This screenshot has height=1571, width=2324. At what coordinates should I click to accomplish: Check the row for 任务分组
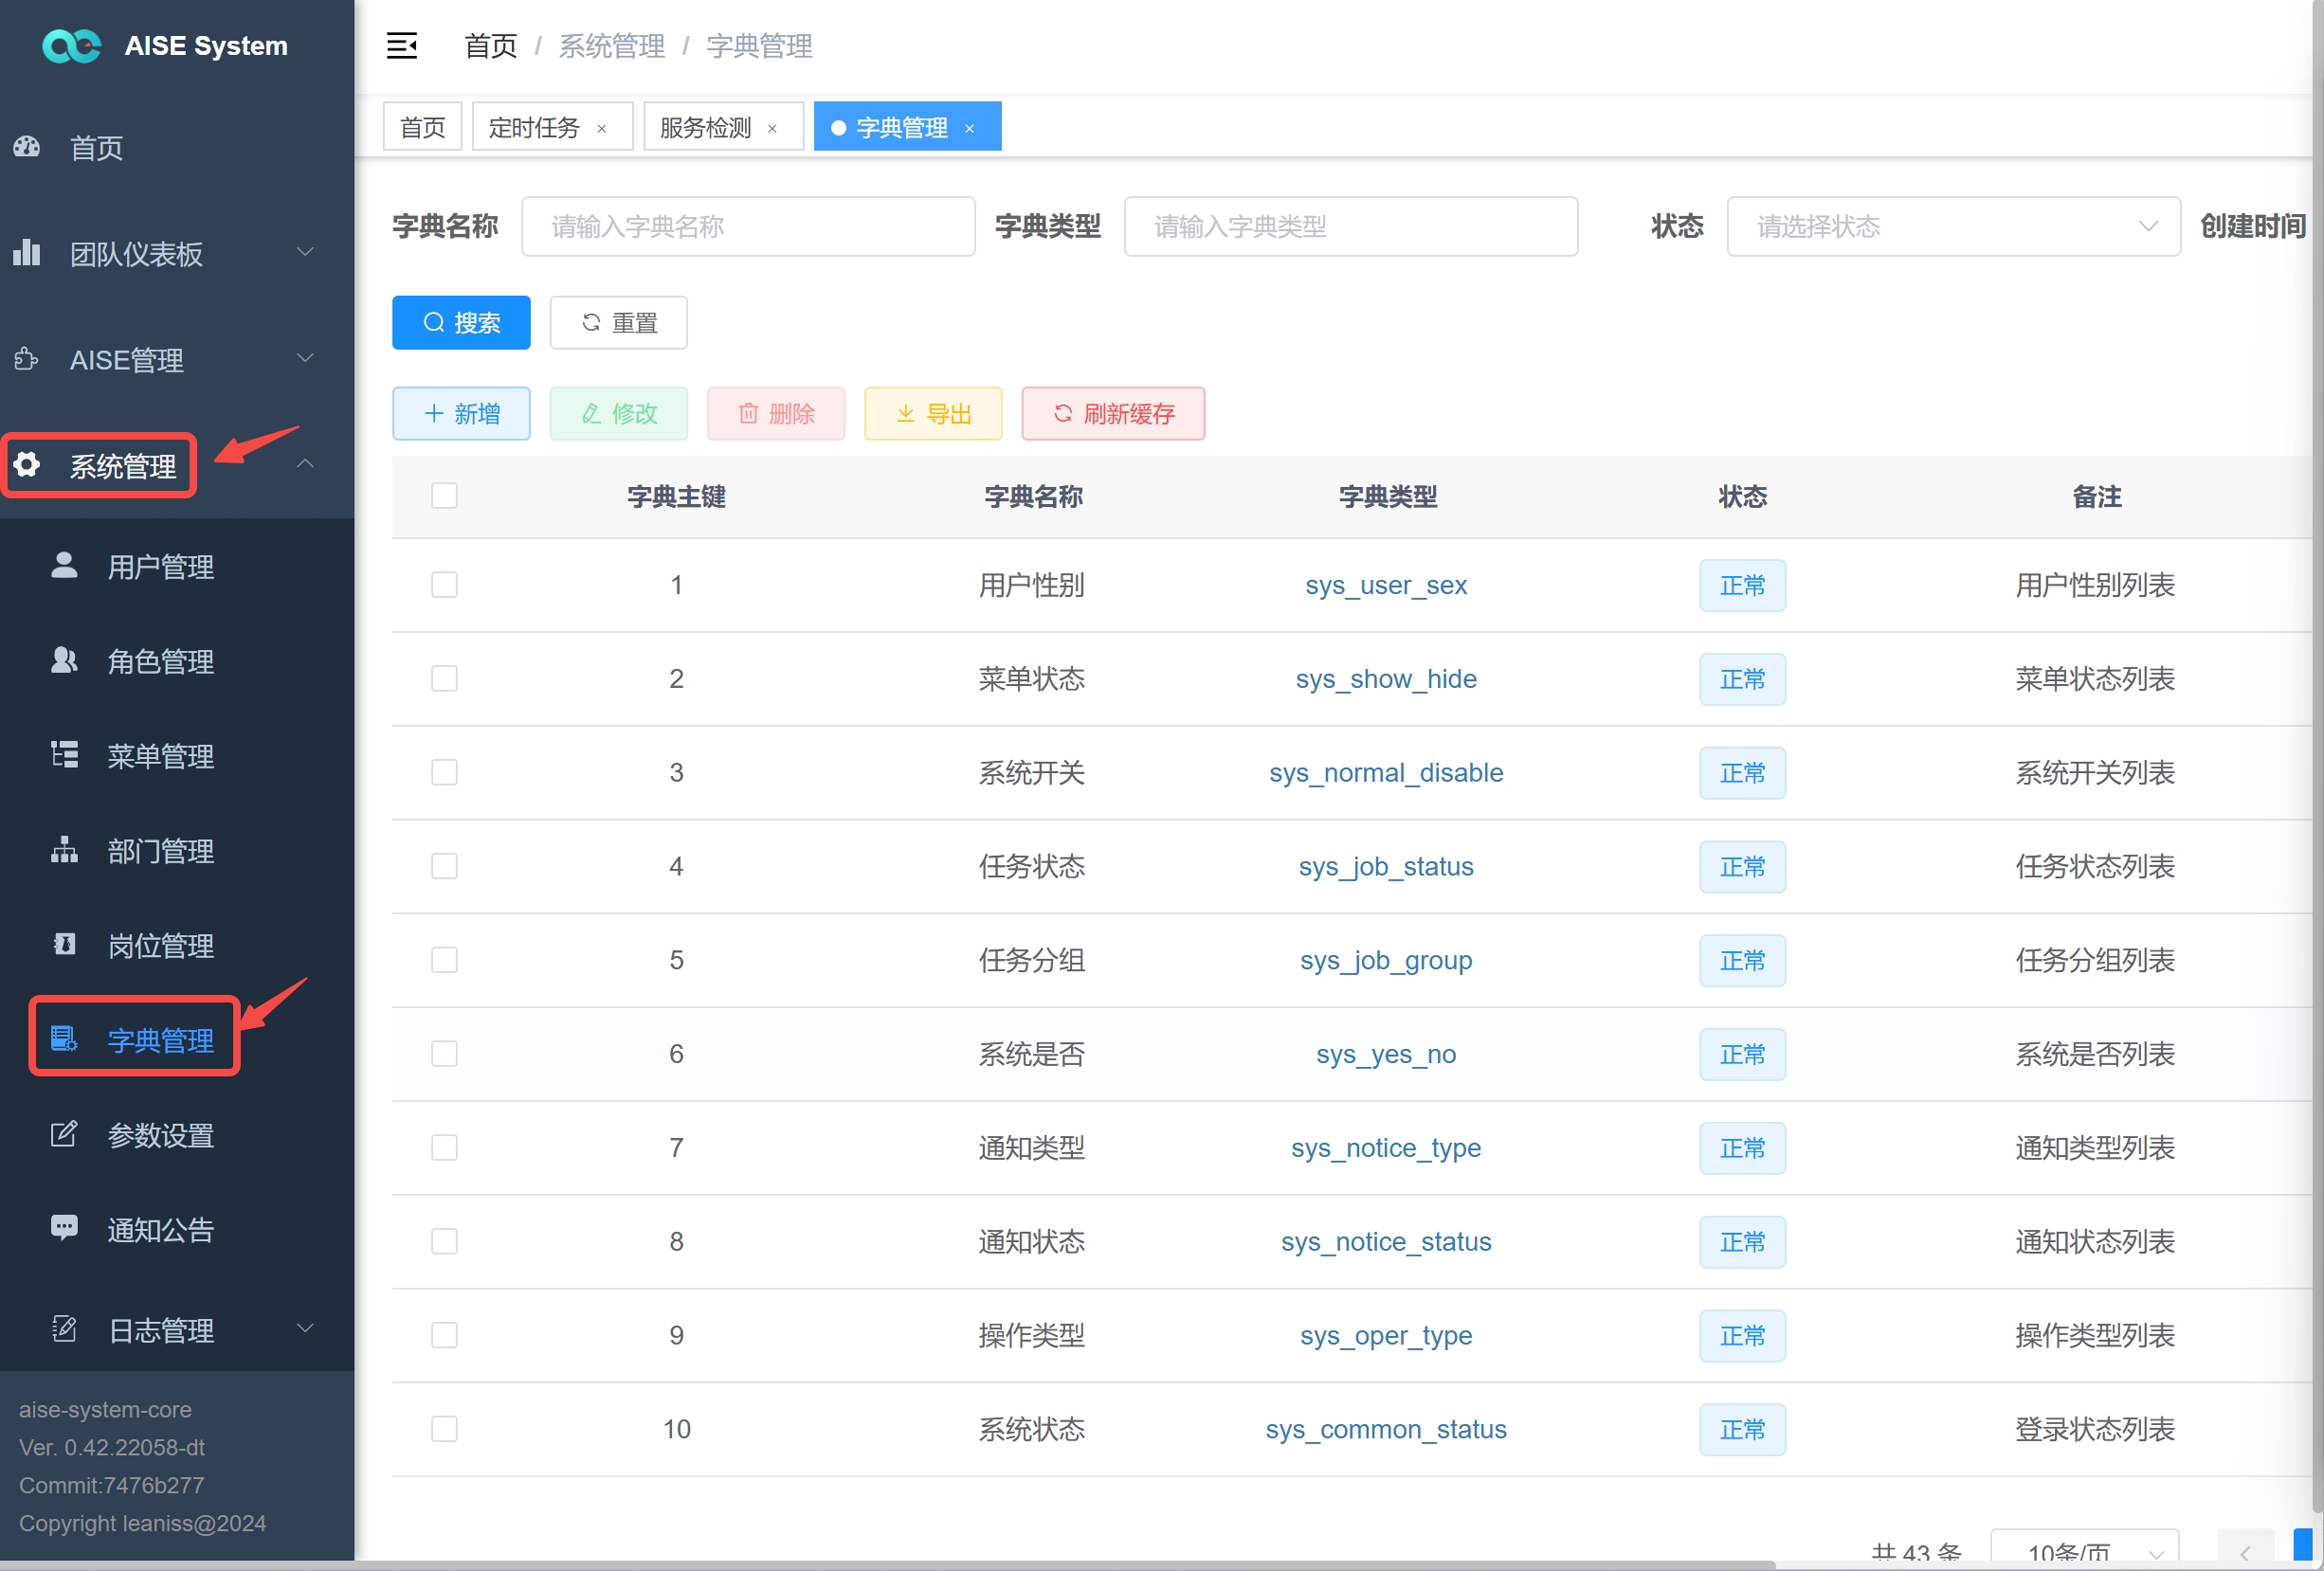coord(444,960)
